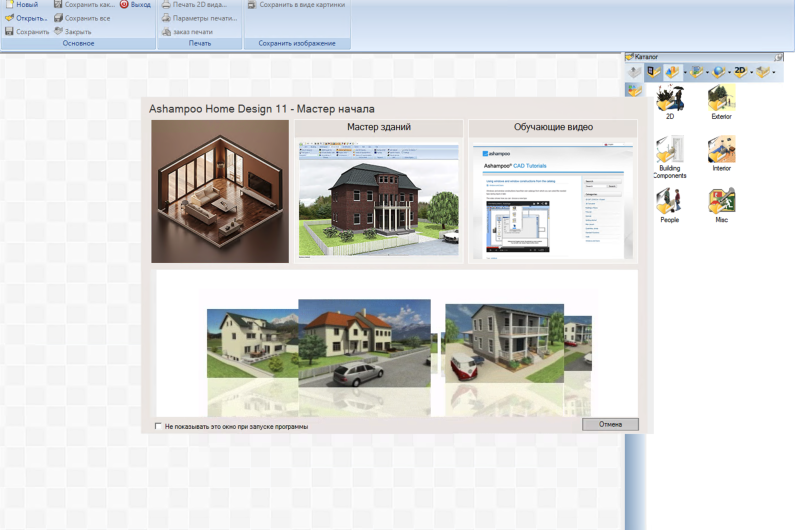This screenshot has height=530, width=795.
Task: Select the partially hidden rightmost sample project
Action: (x=578, y=343)
